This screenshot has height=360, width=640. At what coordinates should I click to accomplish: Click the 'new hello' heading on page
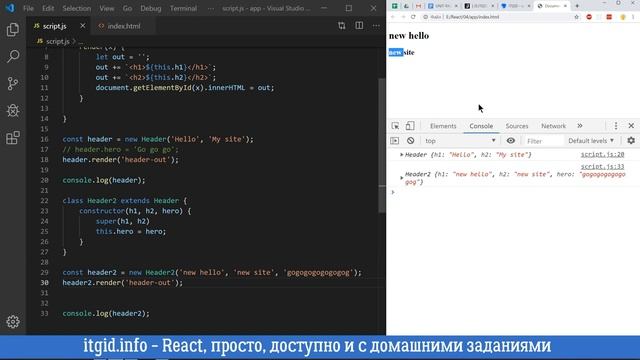409,36
